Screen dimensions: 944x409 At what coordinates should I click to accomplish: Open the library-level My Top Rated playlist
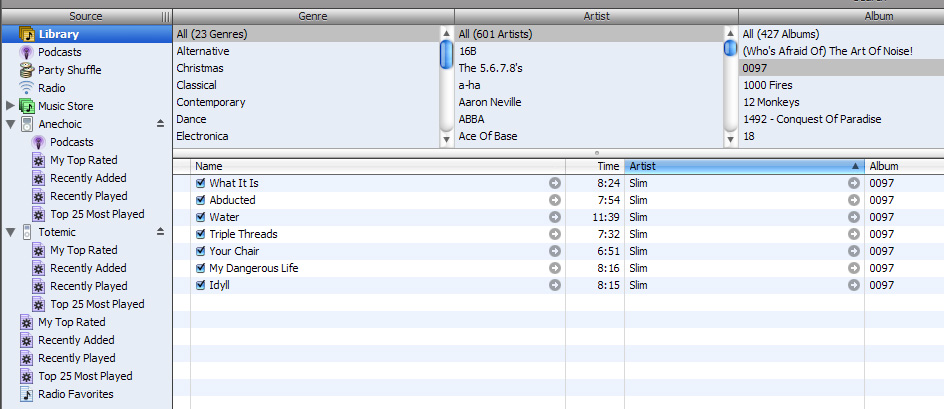point(72,322)
